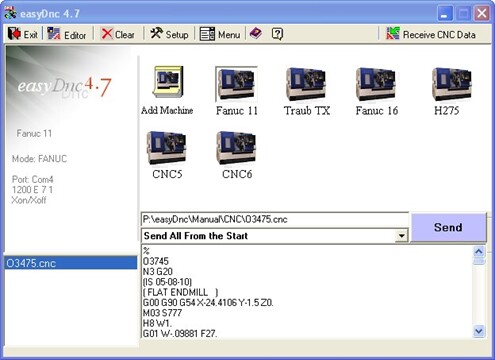This screenshot has width=495, height=360.
Task: Click the code line '(IS 05-08-10)'
Action: coord(167,282)
